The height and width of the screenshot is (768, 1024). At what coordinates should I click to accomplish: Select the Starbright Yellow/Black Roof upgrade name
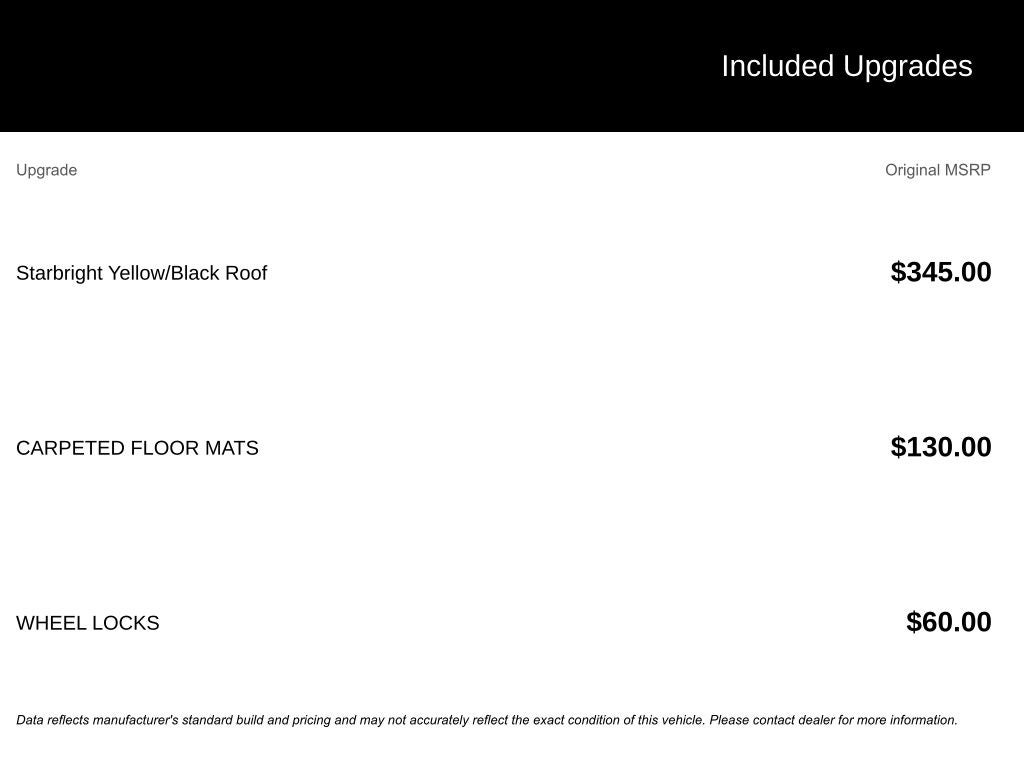click(x=141, y=273)
